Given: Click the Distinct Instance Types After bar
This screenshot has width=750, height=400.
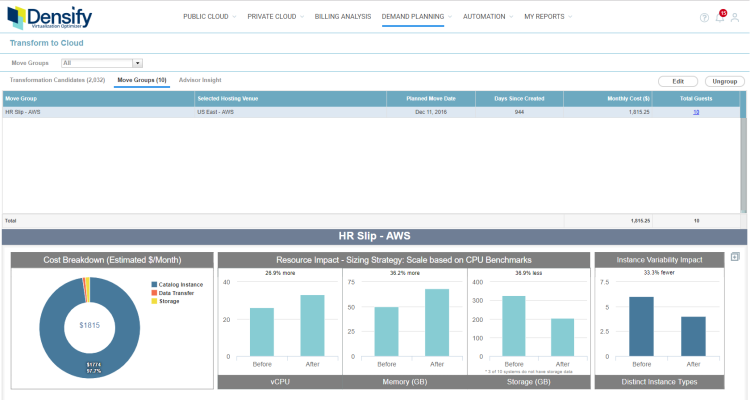Looking at the screenshot, I should click(693, 337).
